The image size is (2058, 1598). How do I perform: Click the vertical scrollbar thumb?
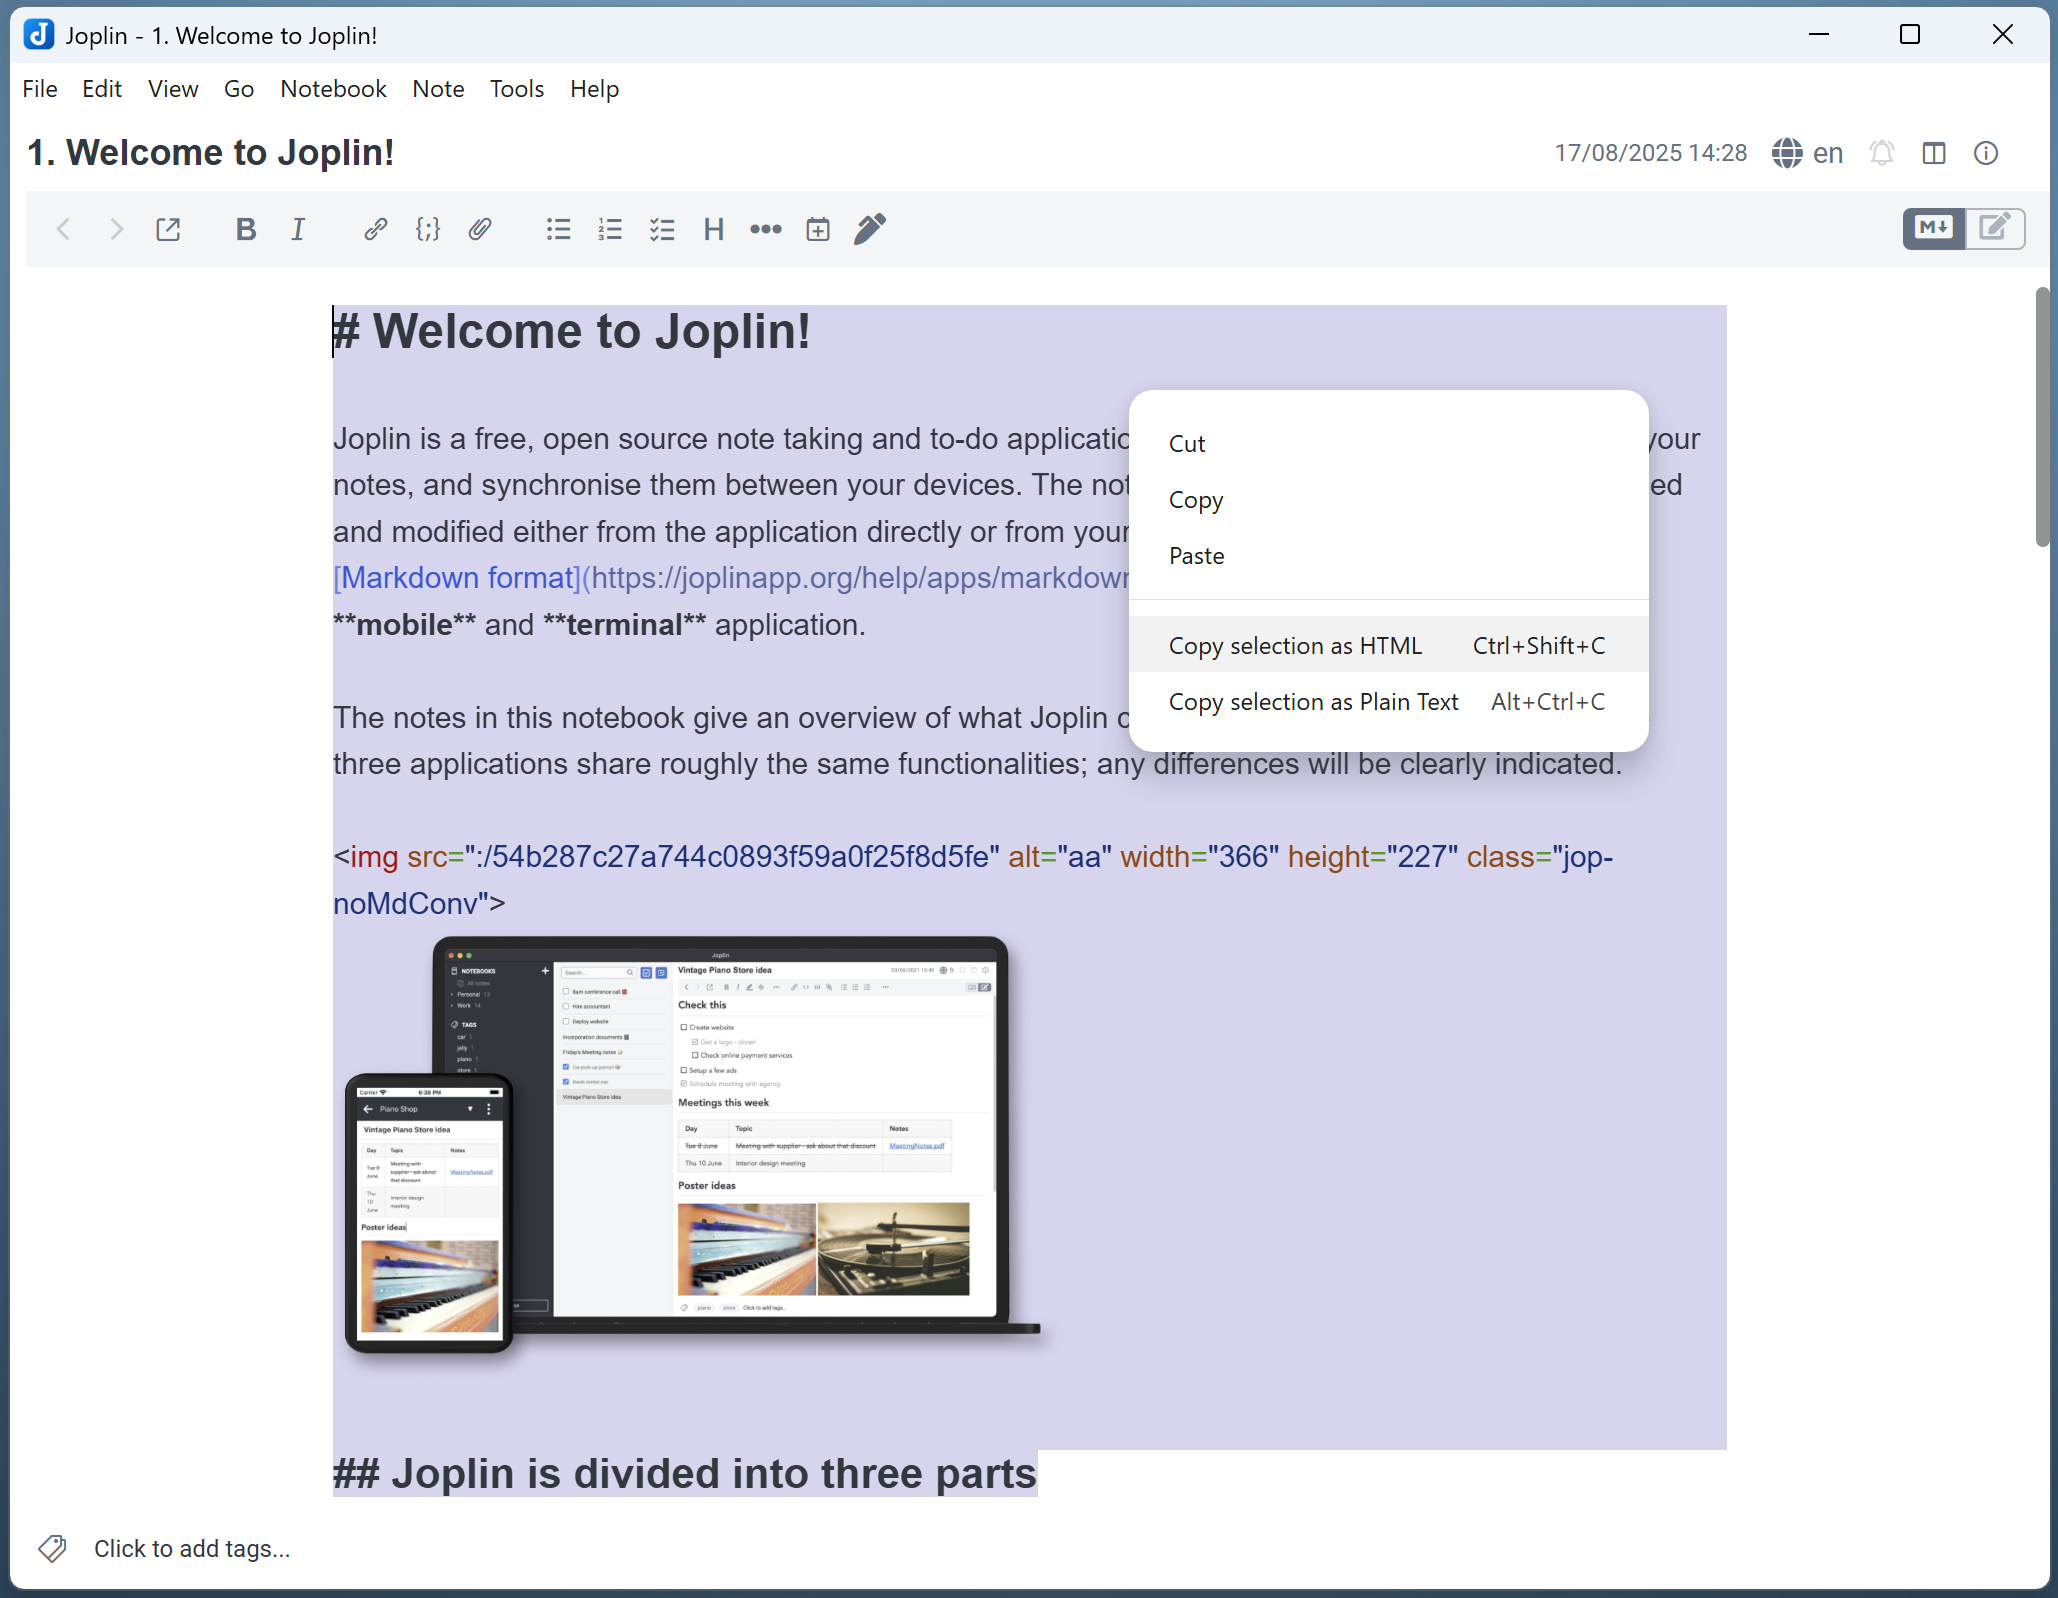pos(2042,415)
